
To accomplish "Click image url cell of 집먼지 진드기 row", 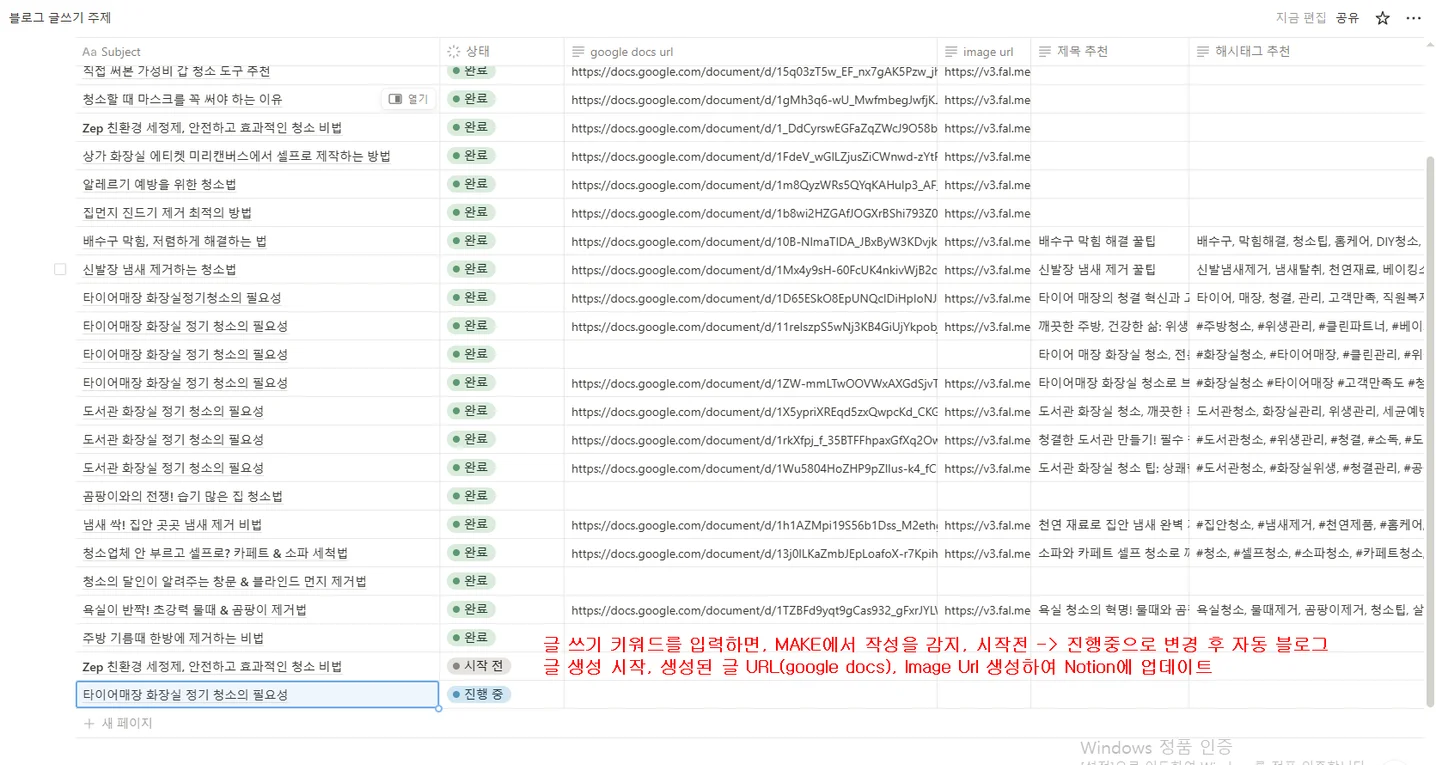I will [986, 213].
